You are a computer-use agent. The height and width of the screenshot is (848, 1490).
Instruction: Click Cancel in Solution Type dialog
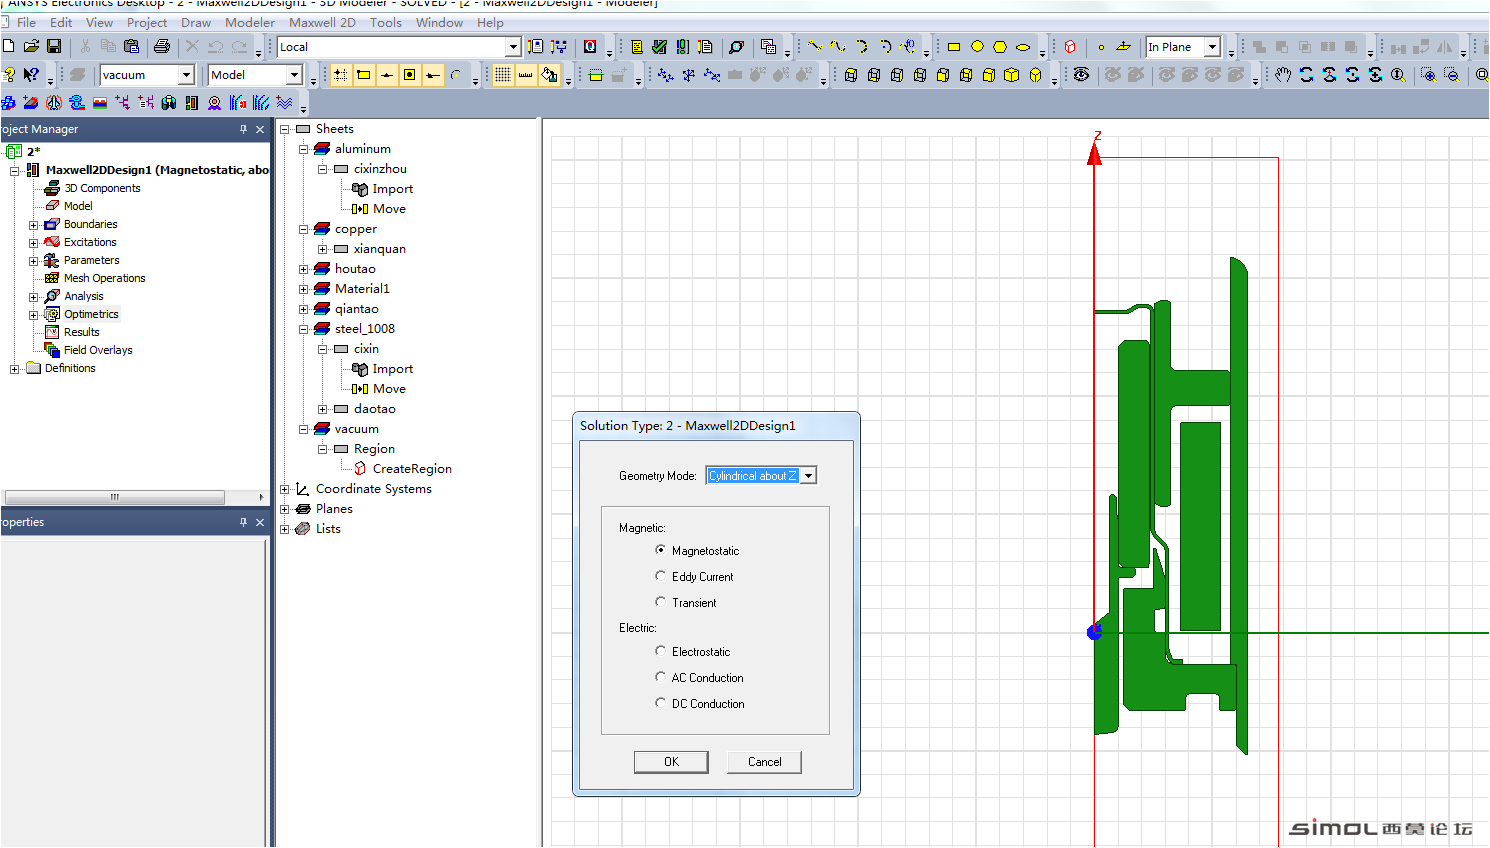click(765, 762)
